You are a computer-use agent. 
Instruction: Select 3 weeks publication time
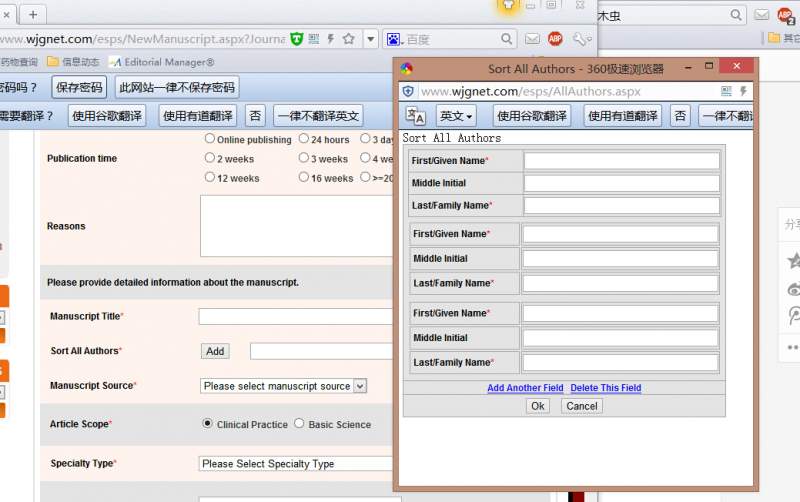coord(304,158)
